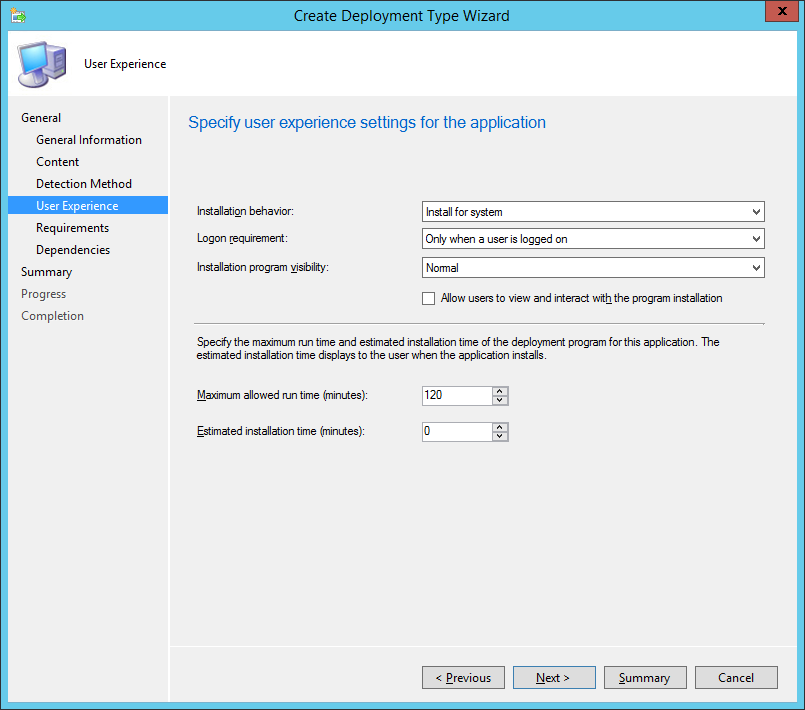Click the Next button

554,678
